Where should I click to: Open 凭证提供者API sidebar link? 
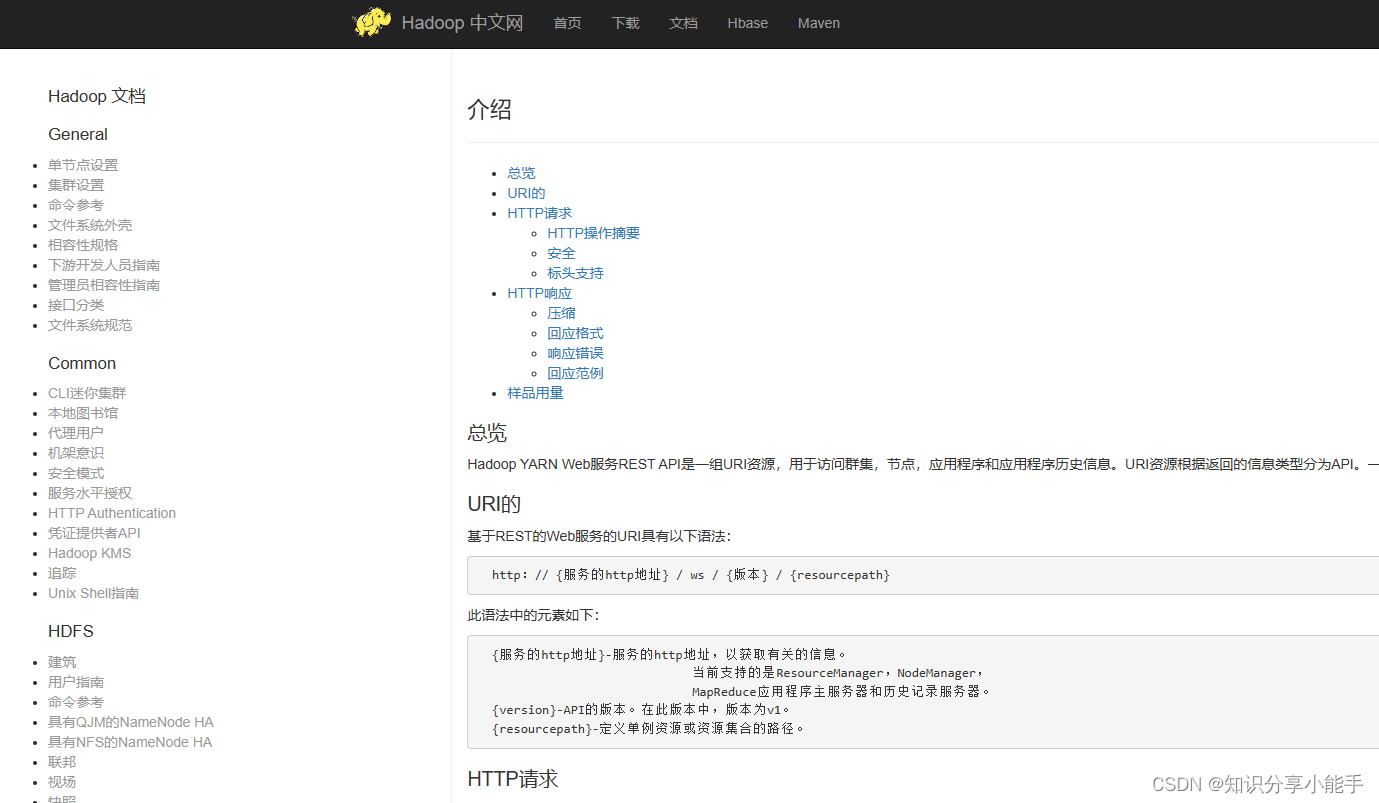tap(94, 533)
